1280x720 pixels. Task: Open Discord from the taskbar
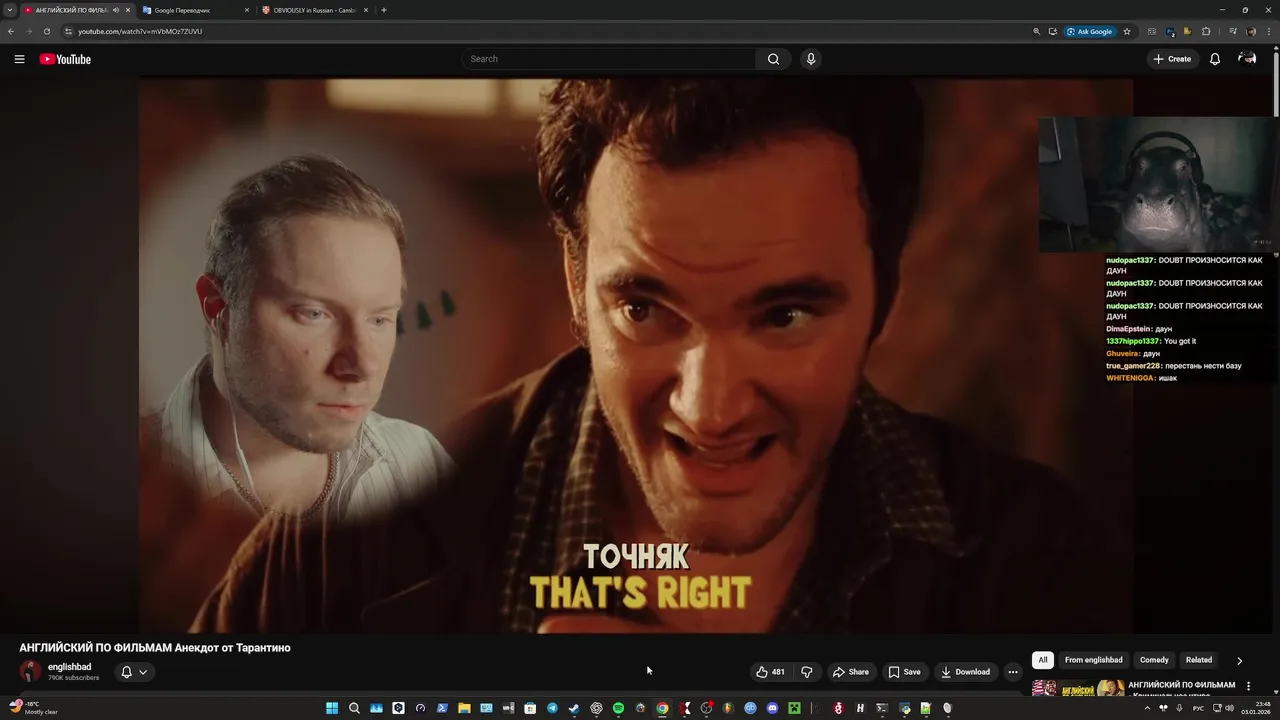click(772, 708)
